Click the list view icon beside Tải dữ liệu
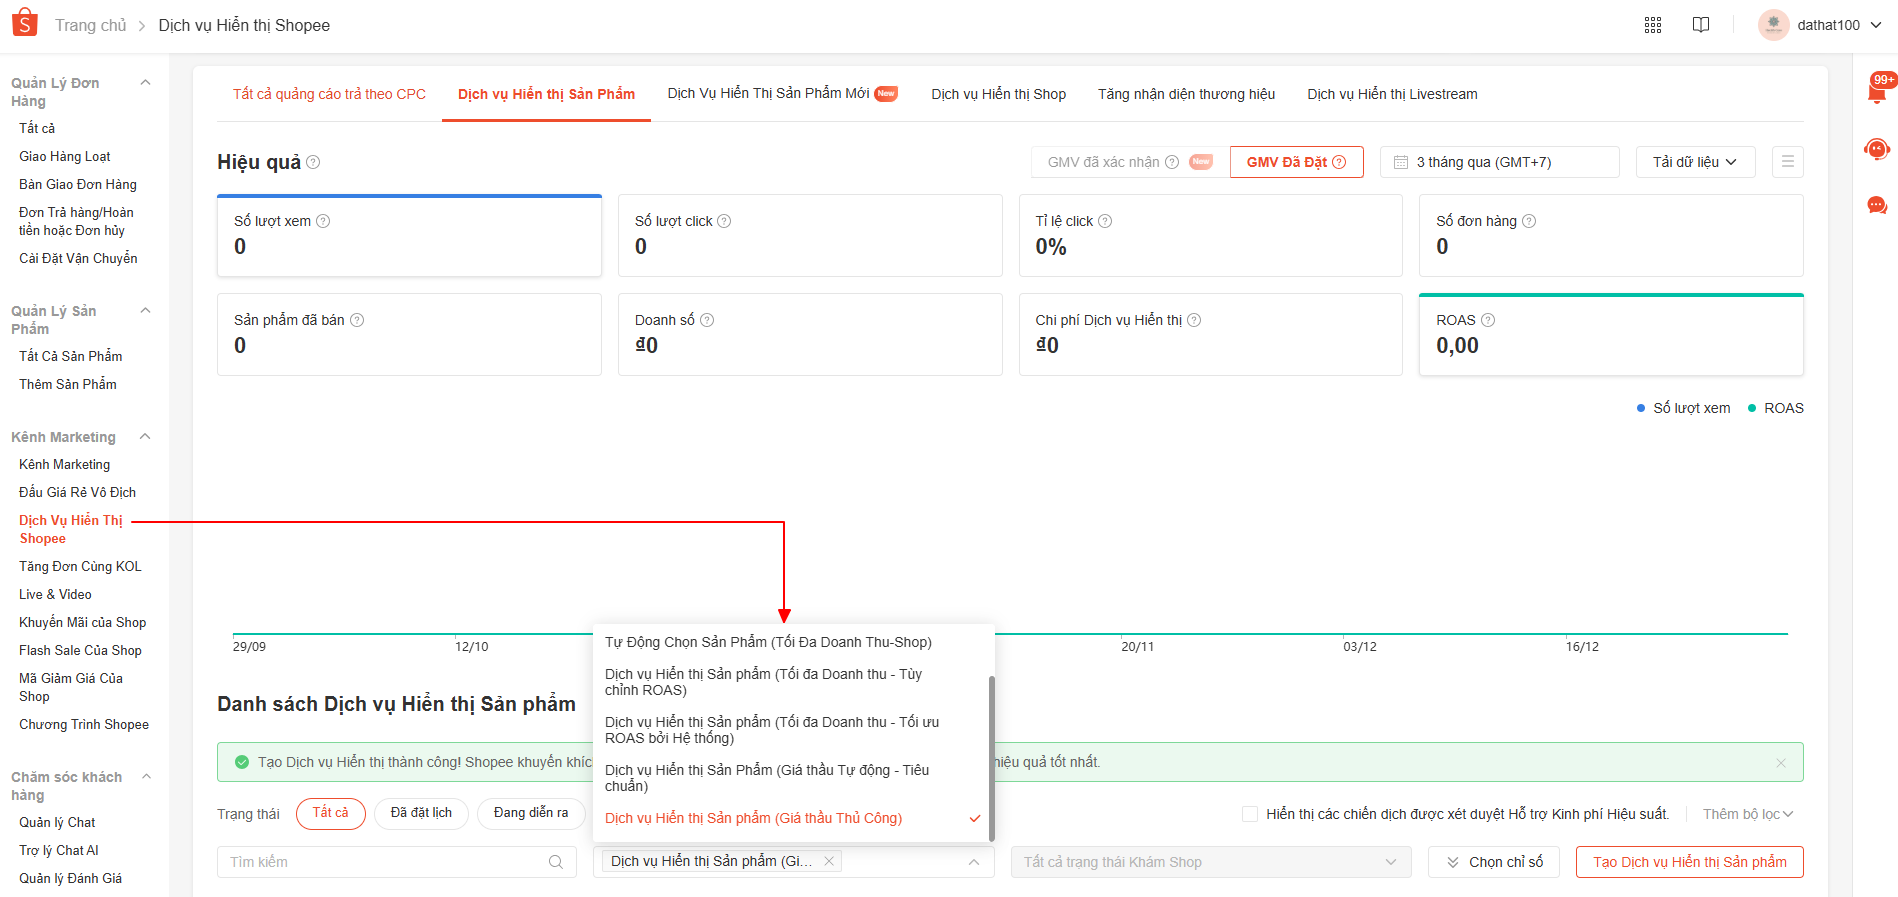1898x897 pixels. pyautogui.click(x=1787, y=162)
